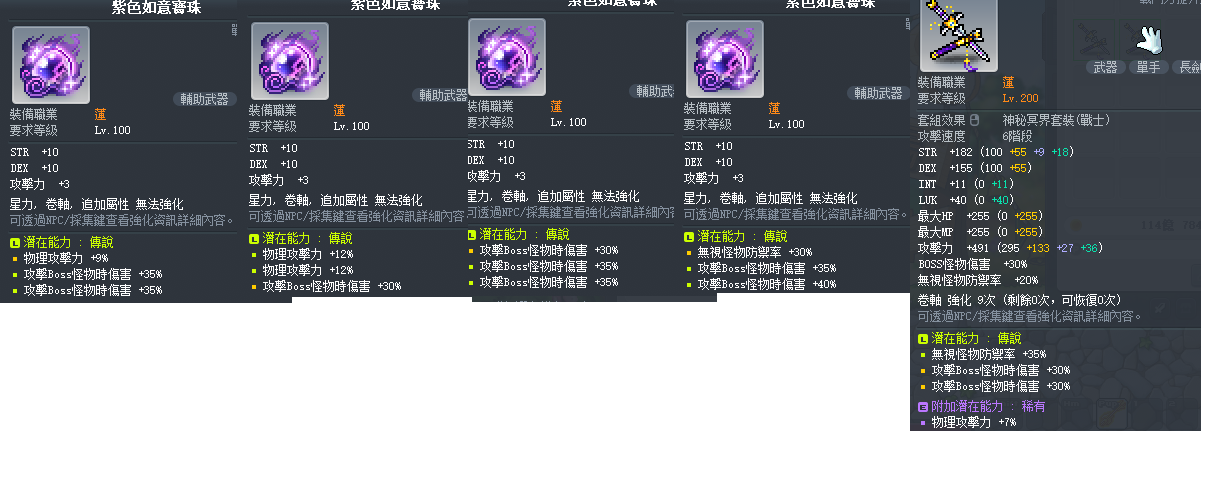1218x483 pixels.
Task: Select the 單手 category tag
Action: click(x=1148, y=67)
